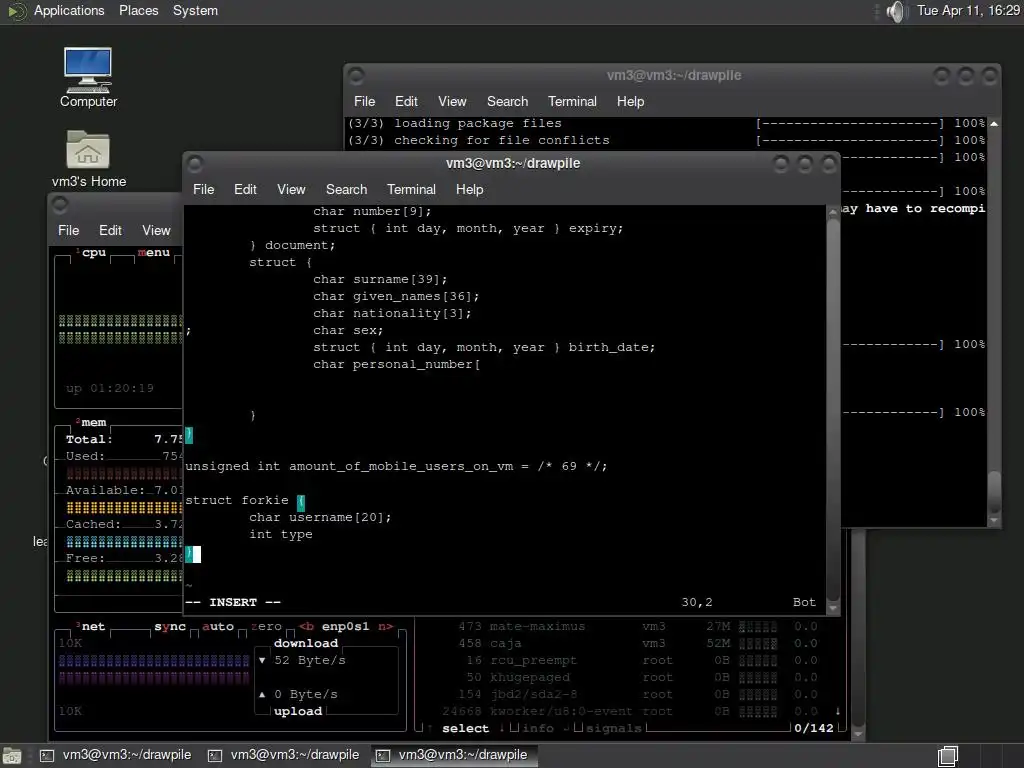This screenshot has height=768, width=1024.
Task: Open Edit menu in left monitor terminal
Action: [x=110, y=231]
